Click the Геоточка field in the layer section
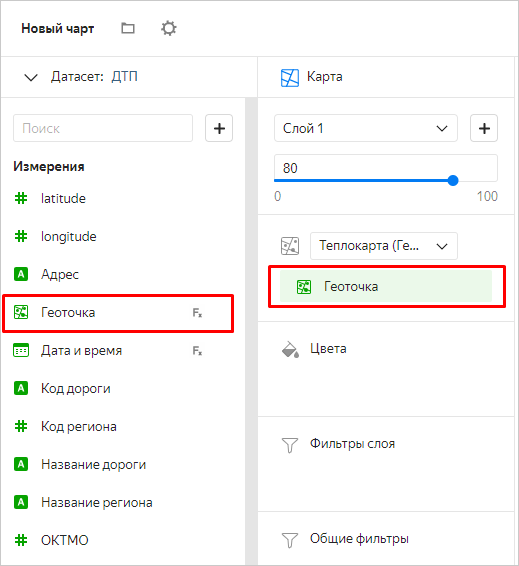Screen dimensions: 519x566 [x=386, y=286]
